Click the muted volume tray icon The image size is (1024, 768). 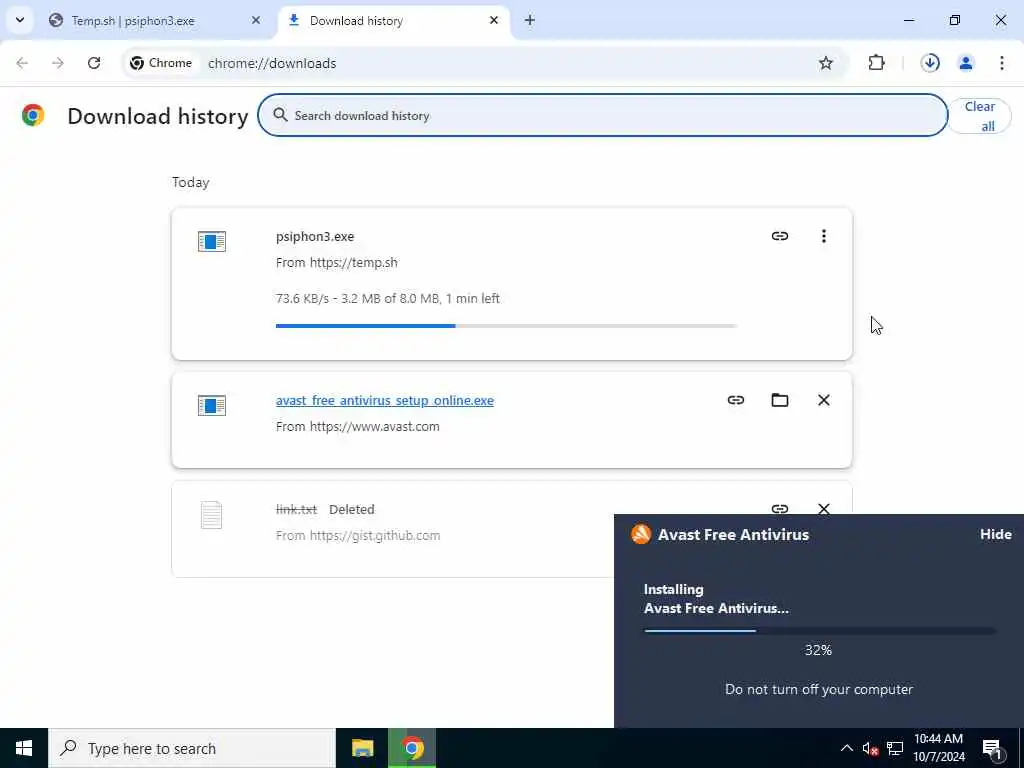click(x=870, y=748)
